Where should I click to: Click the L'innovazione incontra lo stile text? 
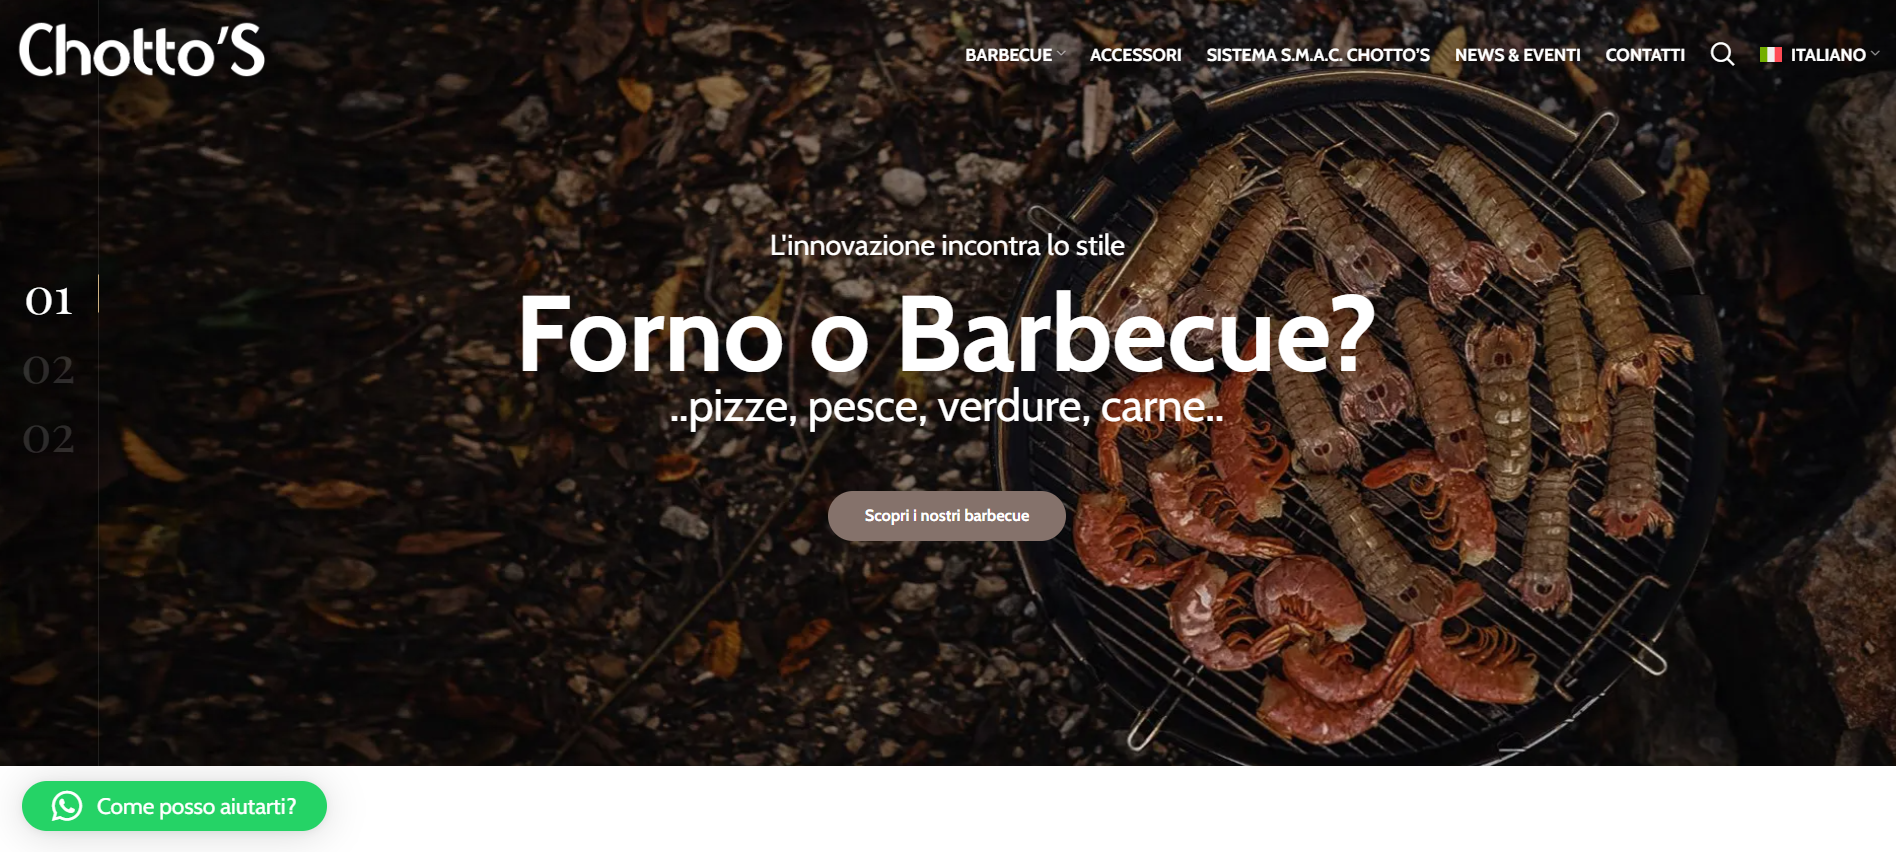coord(947,245)
